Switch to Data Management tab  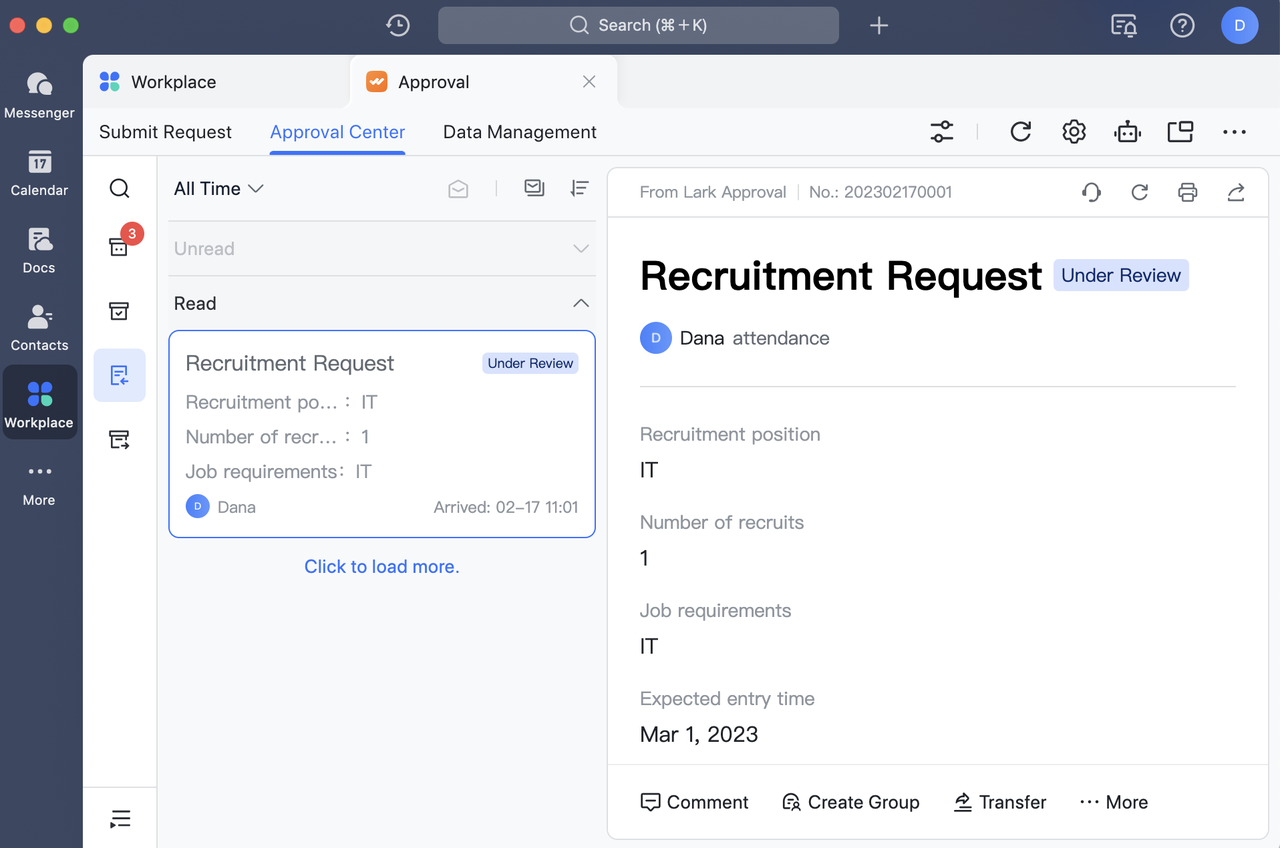[x=519, y=132]
